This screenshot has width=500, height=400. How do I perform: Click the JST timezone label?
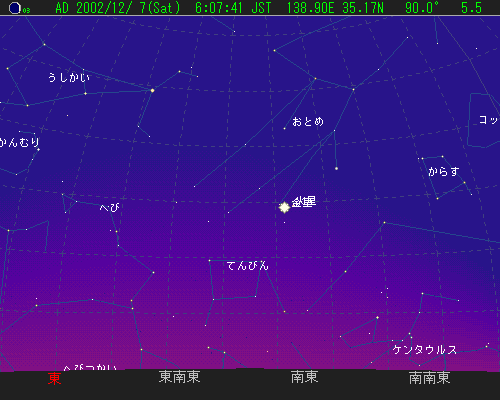261,8
